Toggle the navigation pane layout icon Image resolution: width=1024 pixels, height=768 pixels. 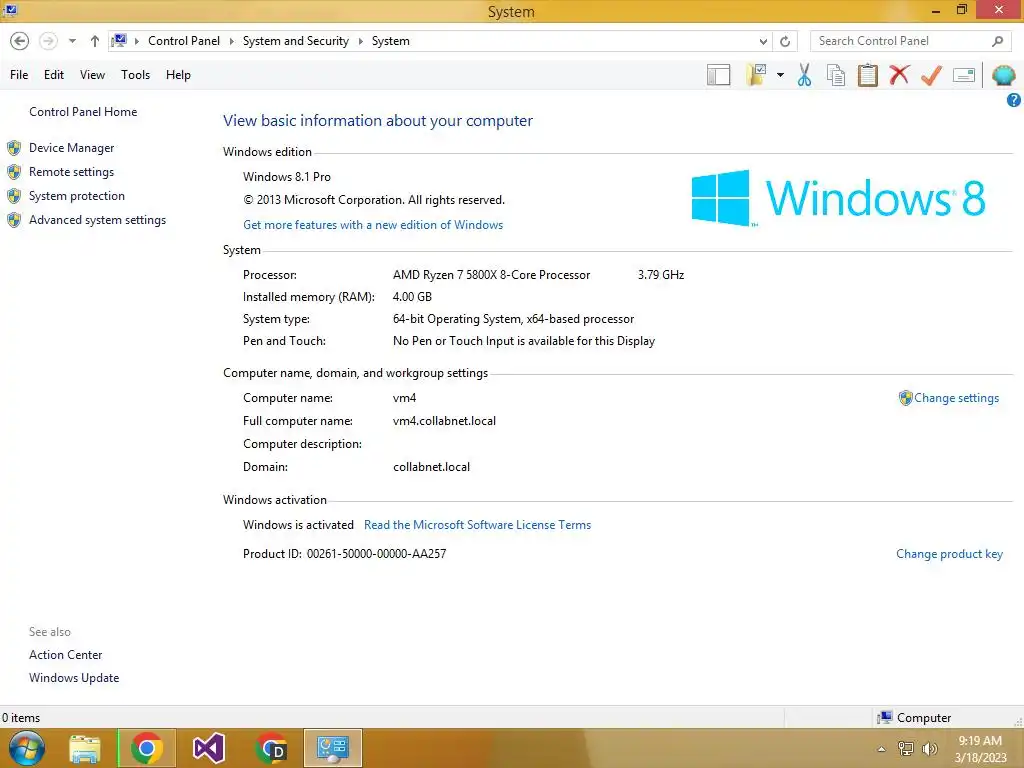tap(718, 75)
